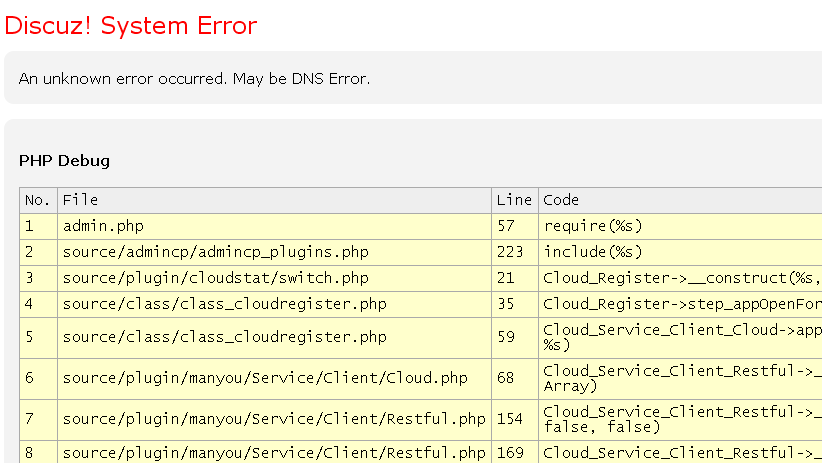Select the 'admin.php' file cell
822x463 pixels.
click(274, 226)
